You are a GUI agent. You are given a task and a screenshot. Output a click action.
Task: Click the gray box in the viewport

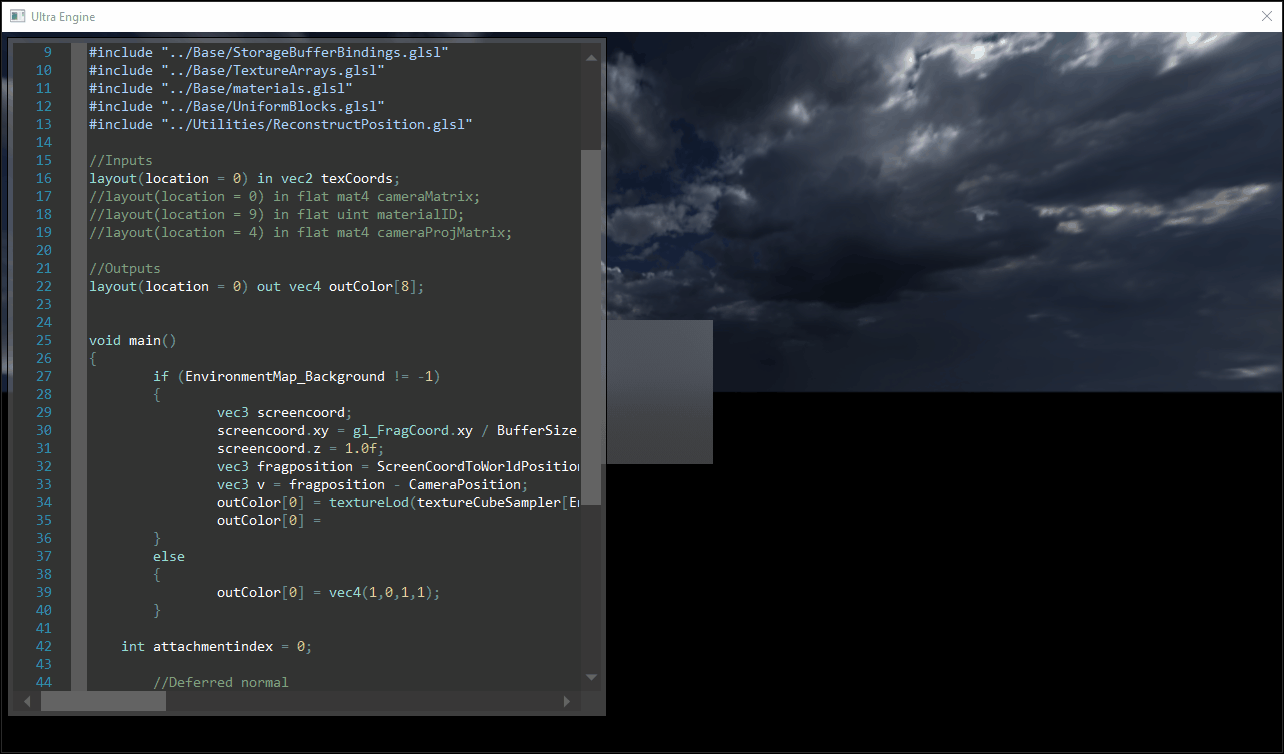coord(659,392)
